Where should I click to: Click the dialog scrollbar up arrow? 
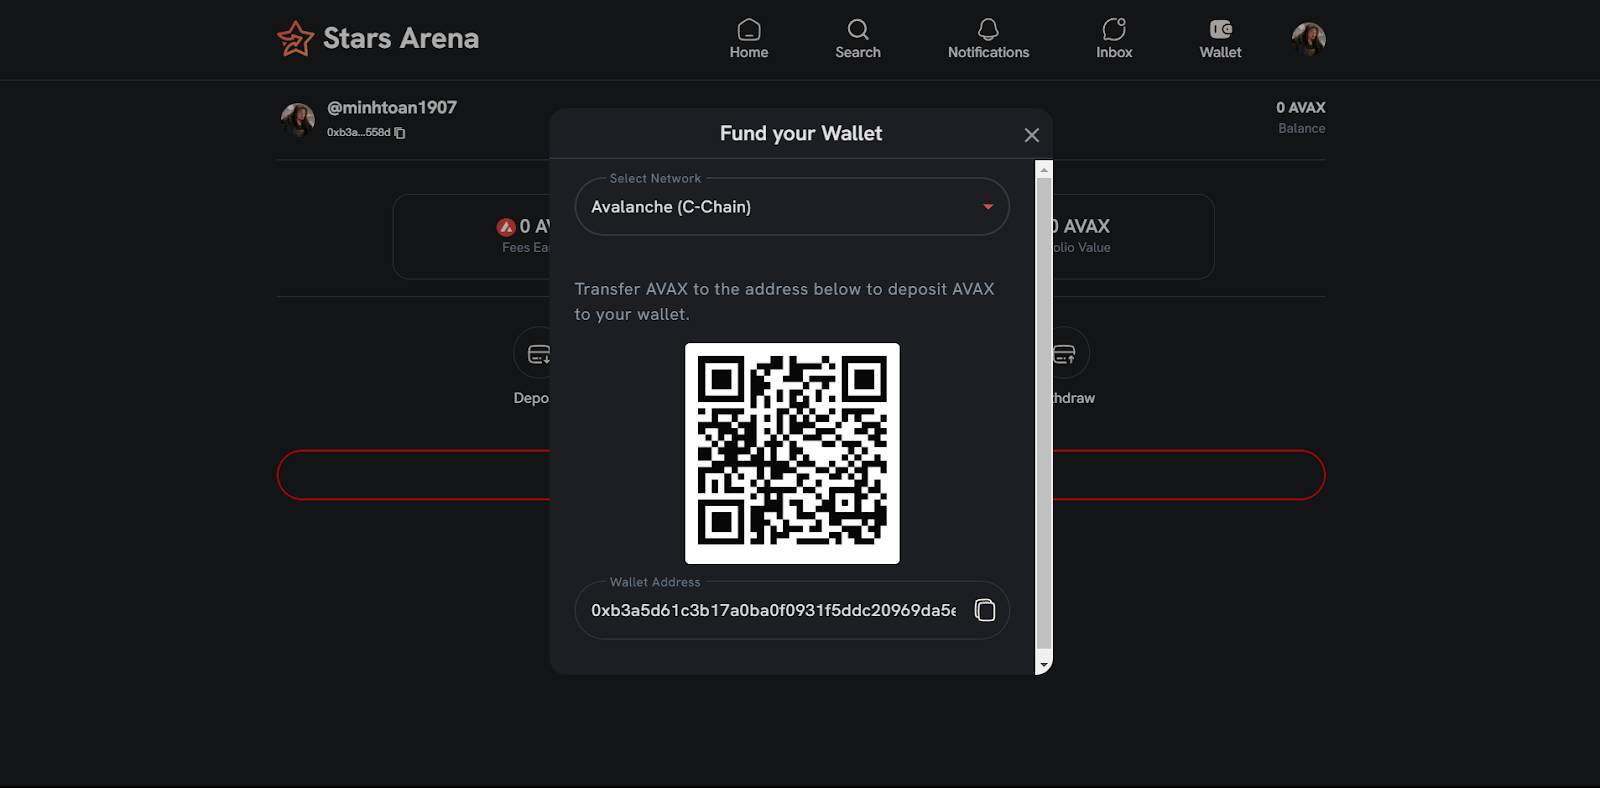1044,170
